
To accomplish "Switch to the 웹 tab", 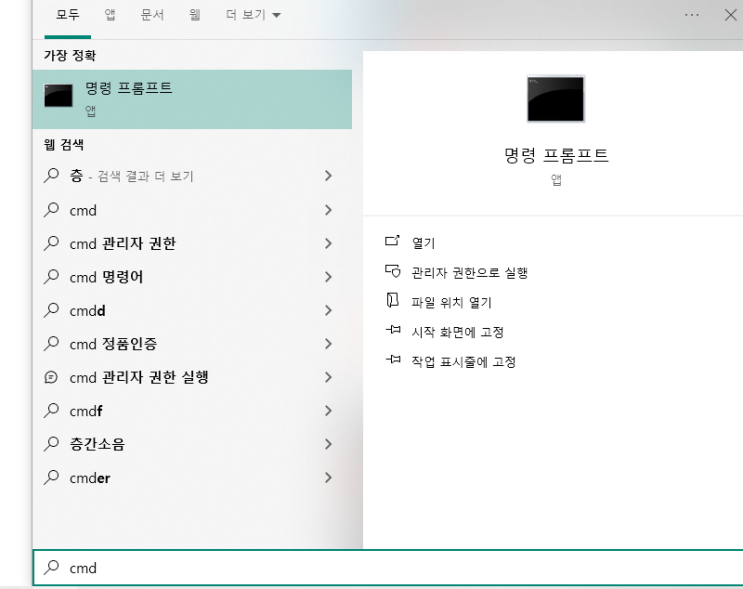I will point(194,15).
